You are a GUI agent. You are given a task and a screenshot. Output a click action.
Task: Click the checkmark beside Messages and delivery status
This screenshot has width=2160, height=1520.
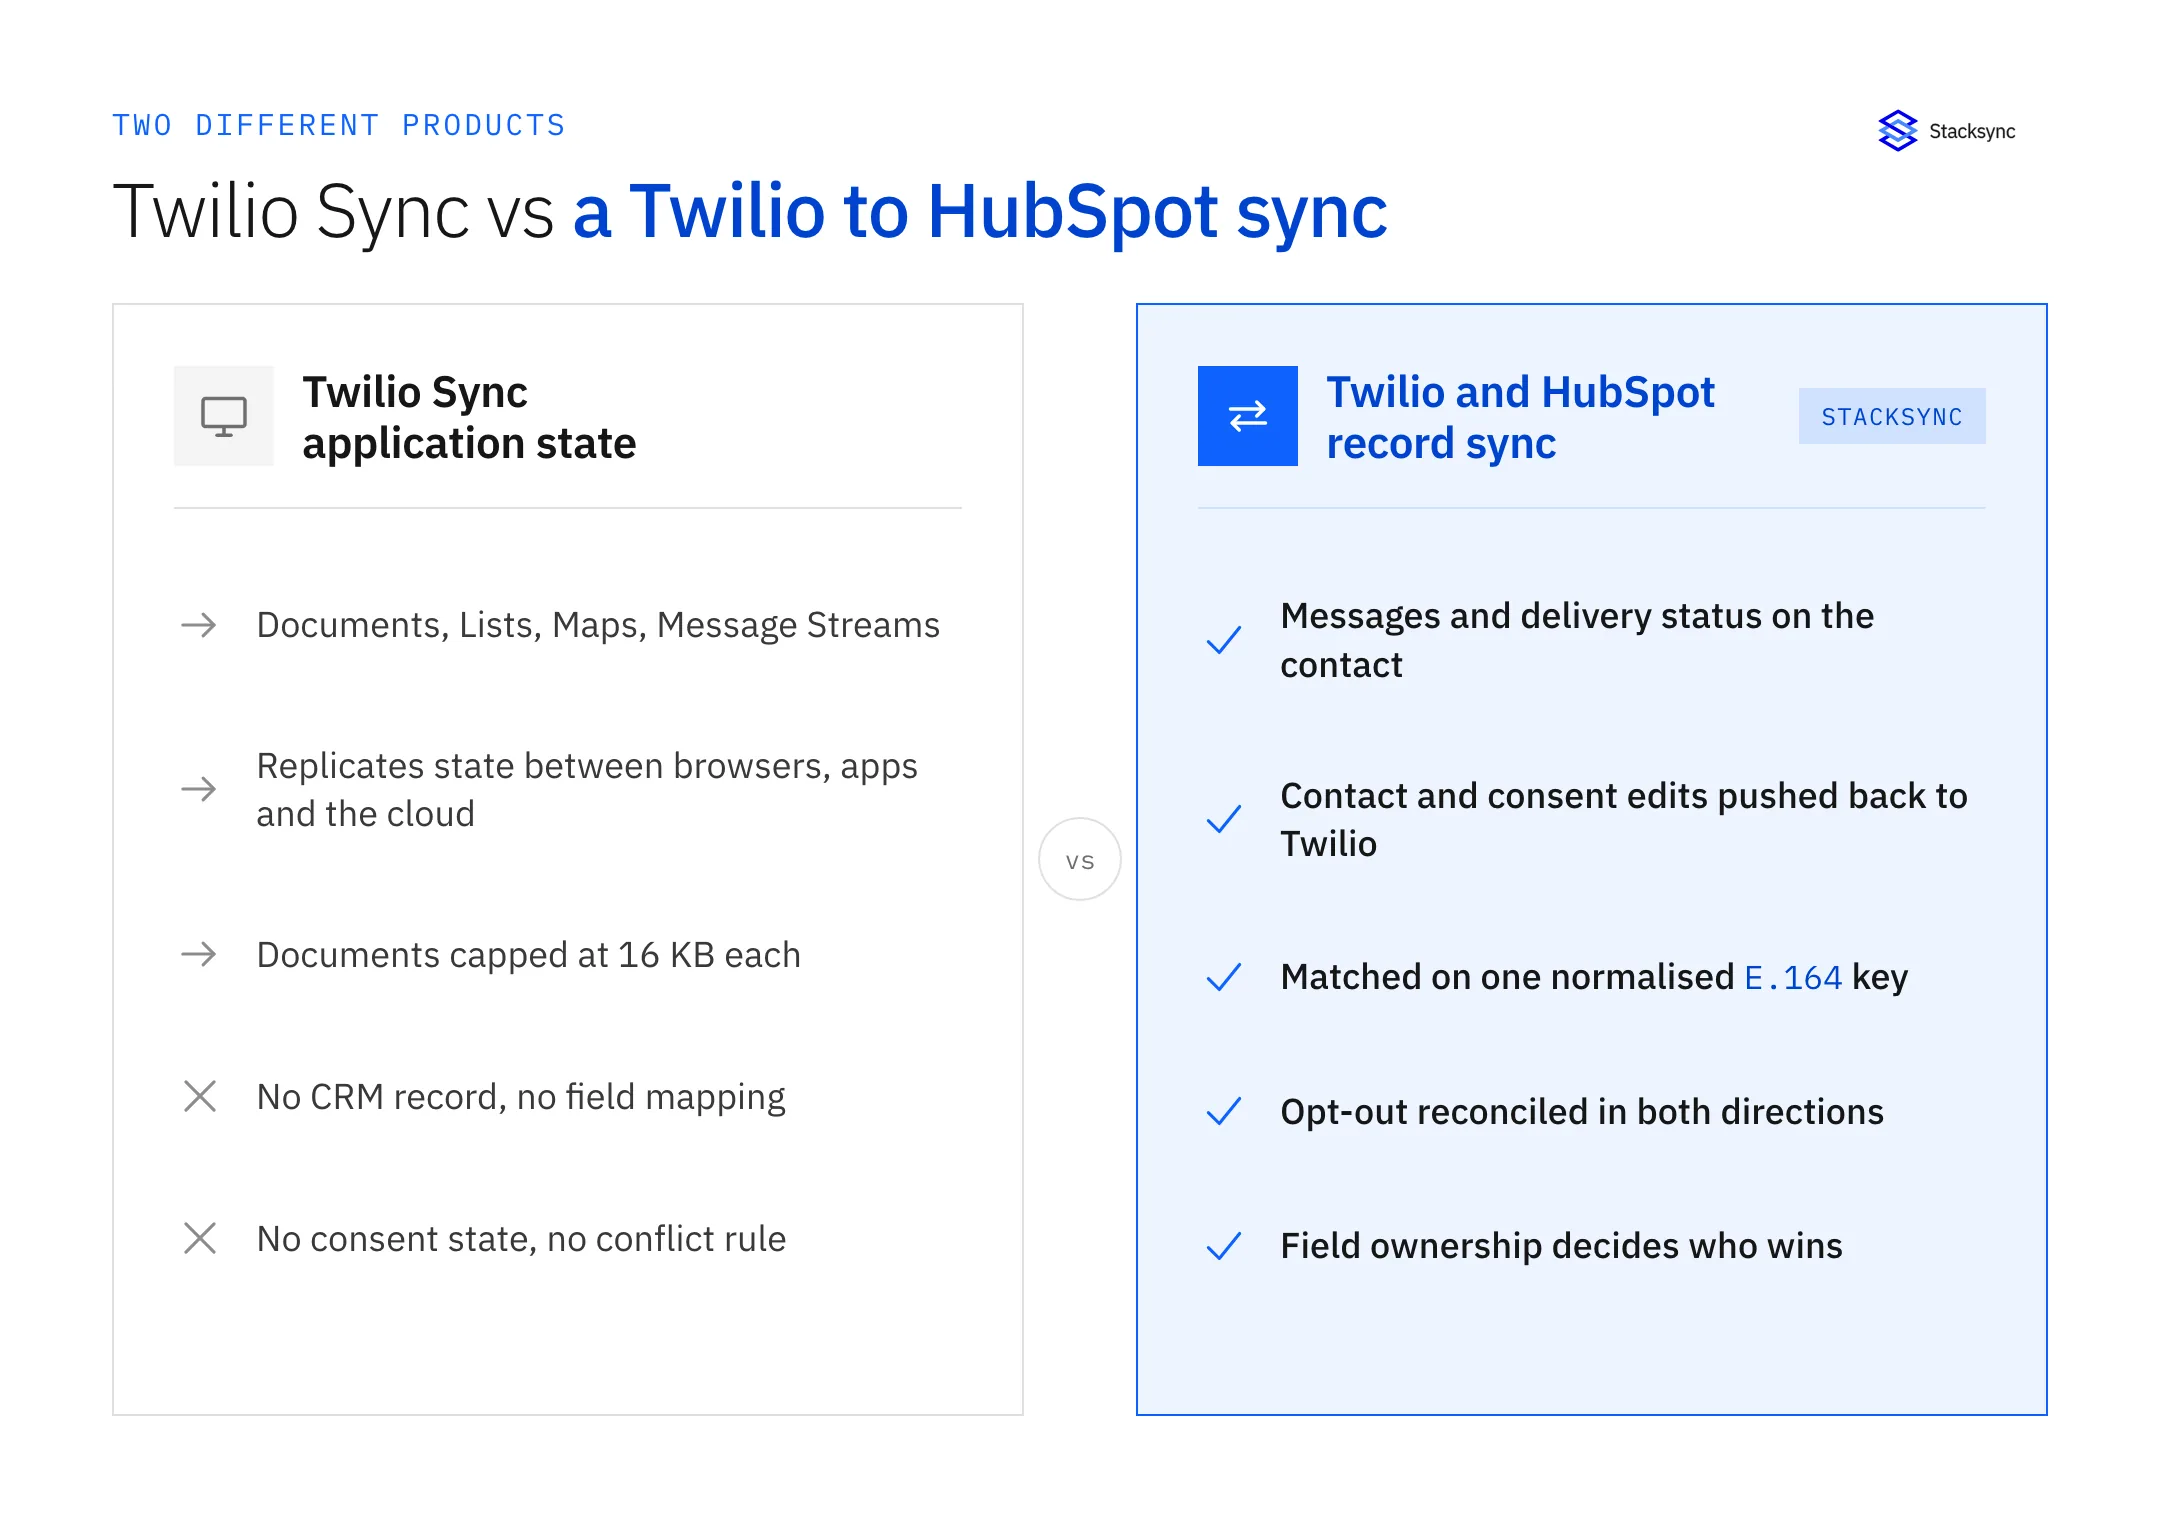(x=1223, y=640)
